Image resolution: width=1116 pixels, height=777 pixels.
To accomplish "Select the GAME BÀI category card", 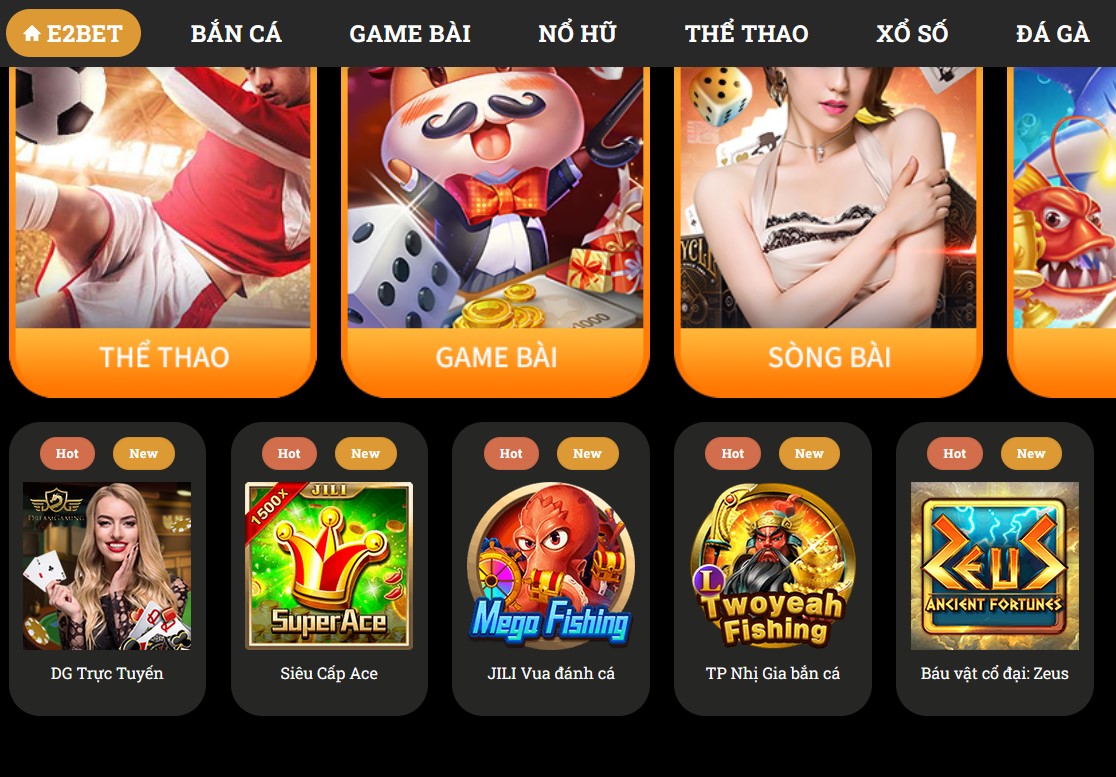I will (495, 232).
